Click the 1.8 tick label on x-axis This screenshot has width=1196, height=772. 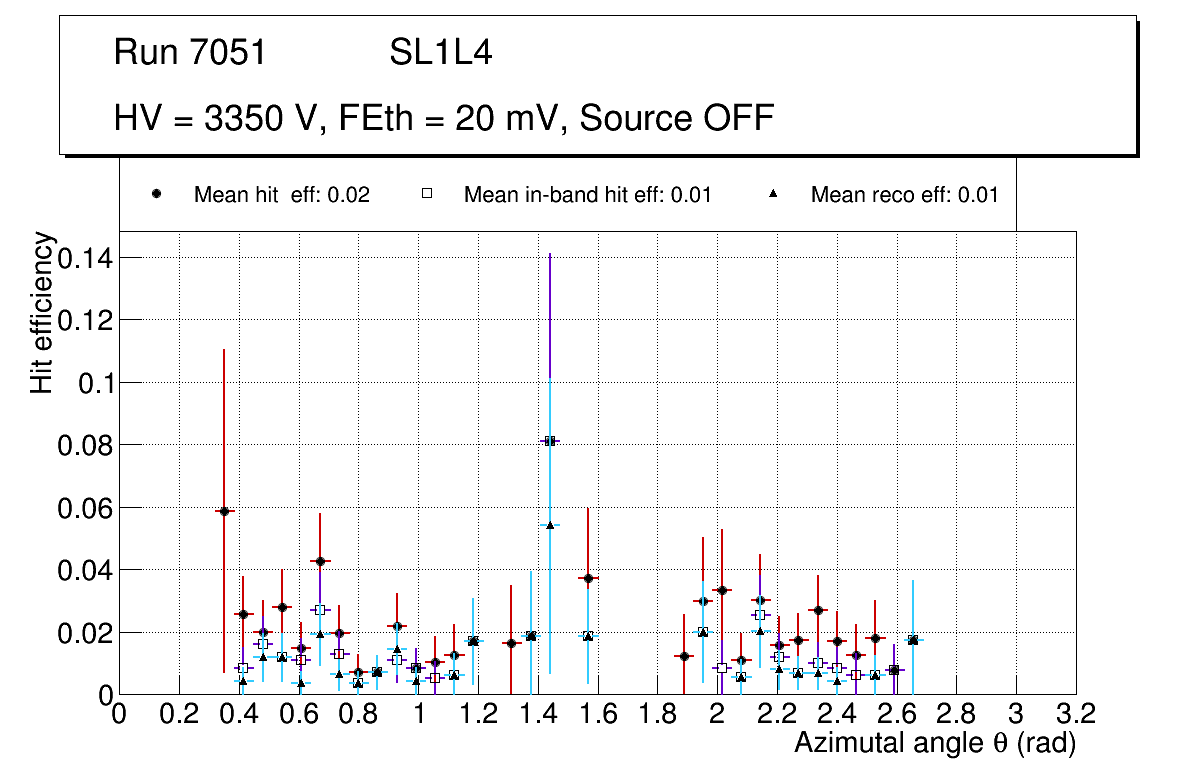point(657,714)
